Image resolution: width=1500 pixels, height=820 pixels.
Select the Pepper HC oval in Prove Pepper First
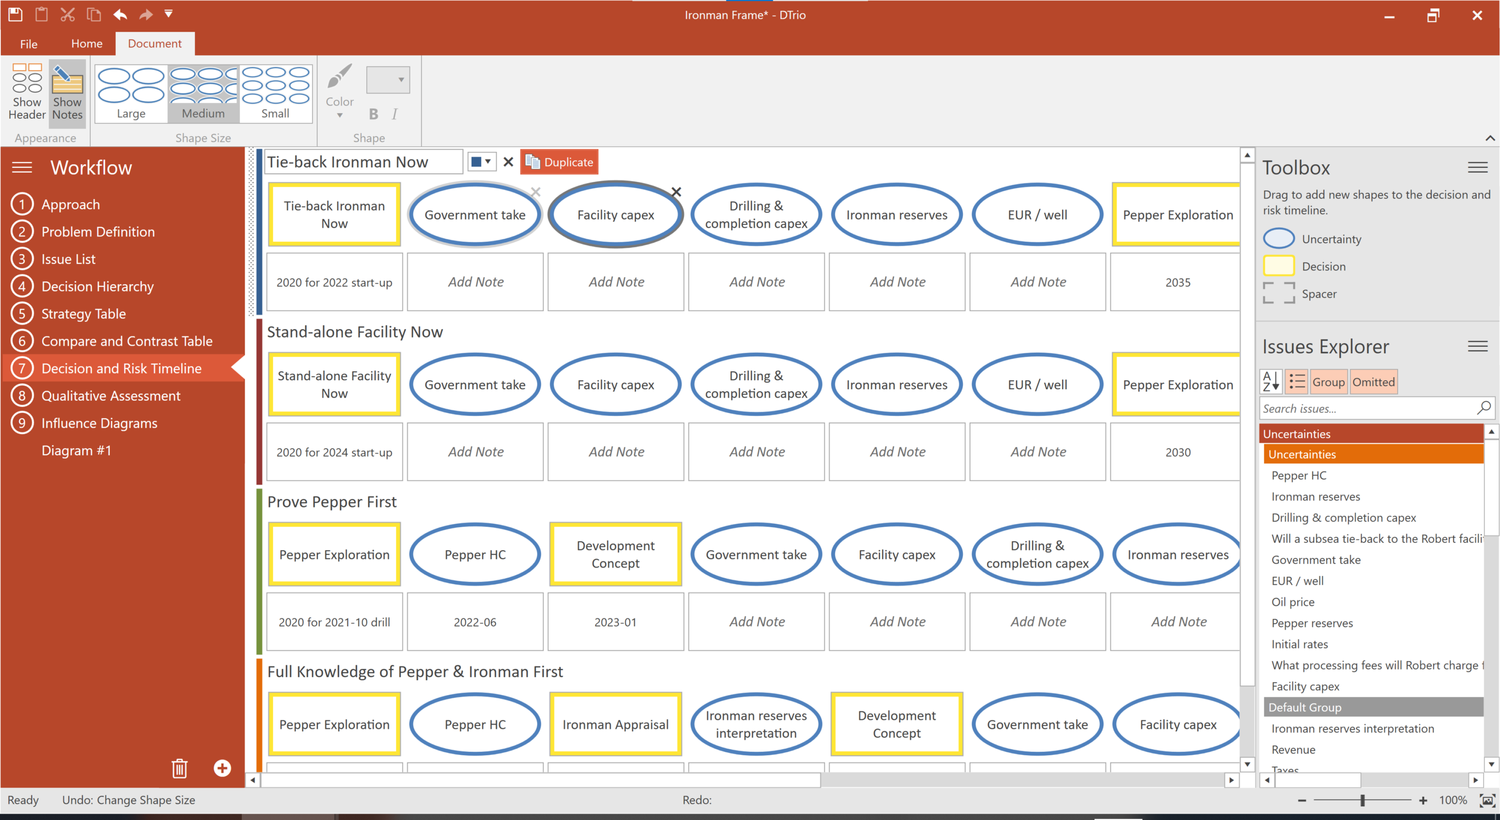475,555
